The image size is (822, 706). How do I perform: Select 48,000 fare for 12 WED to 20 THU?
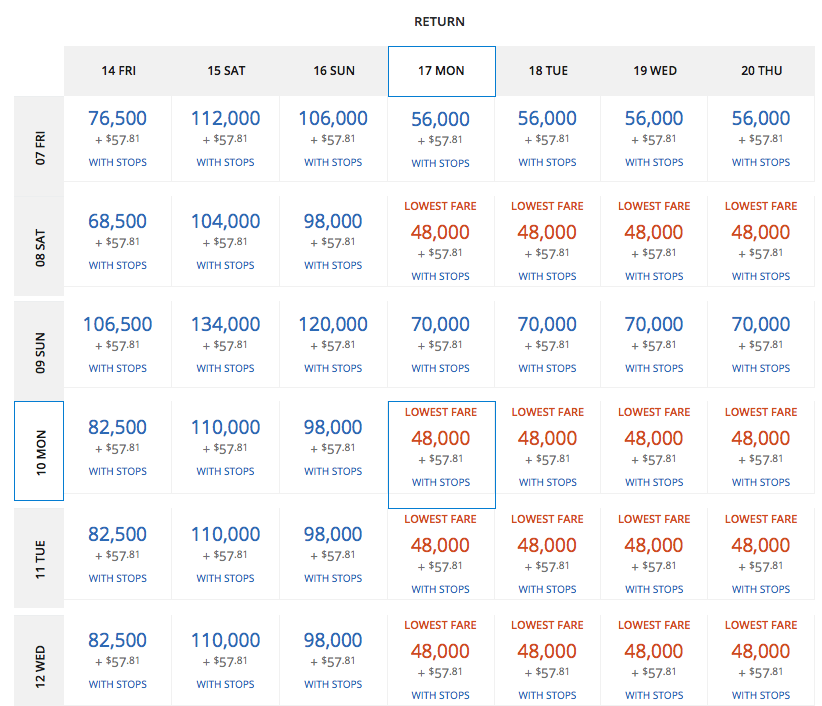pyautogui.click(x=761, y=652)
